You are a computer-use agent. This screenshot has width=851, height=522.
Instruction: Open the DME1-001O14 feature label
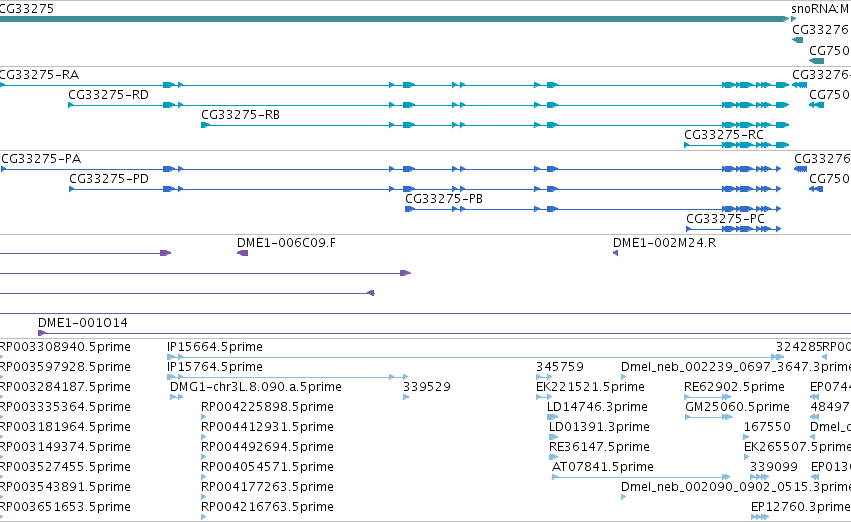(x=83, y=322)
